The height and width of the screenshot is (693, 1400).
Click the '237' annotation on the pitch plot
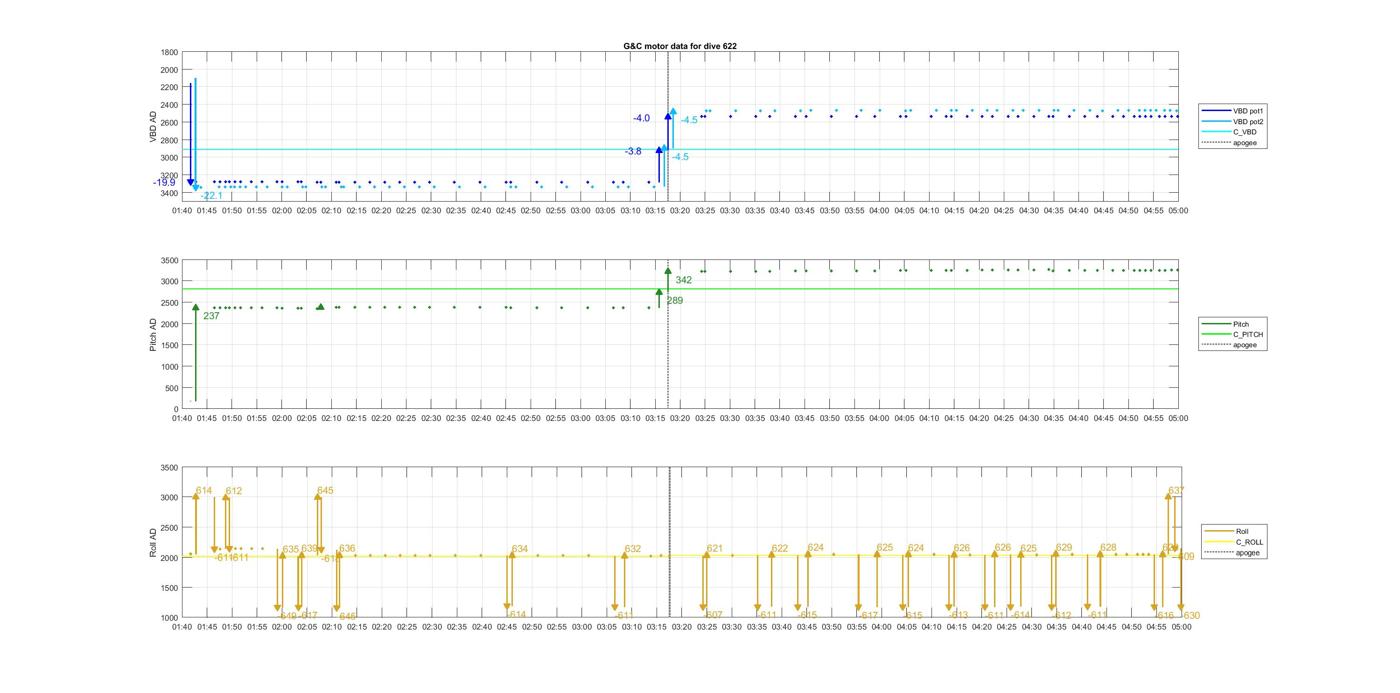click(x=211, y=316)
